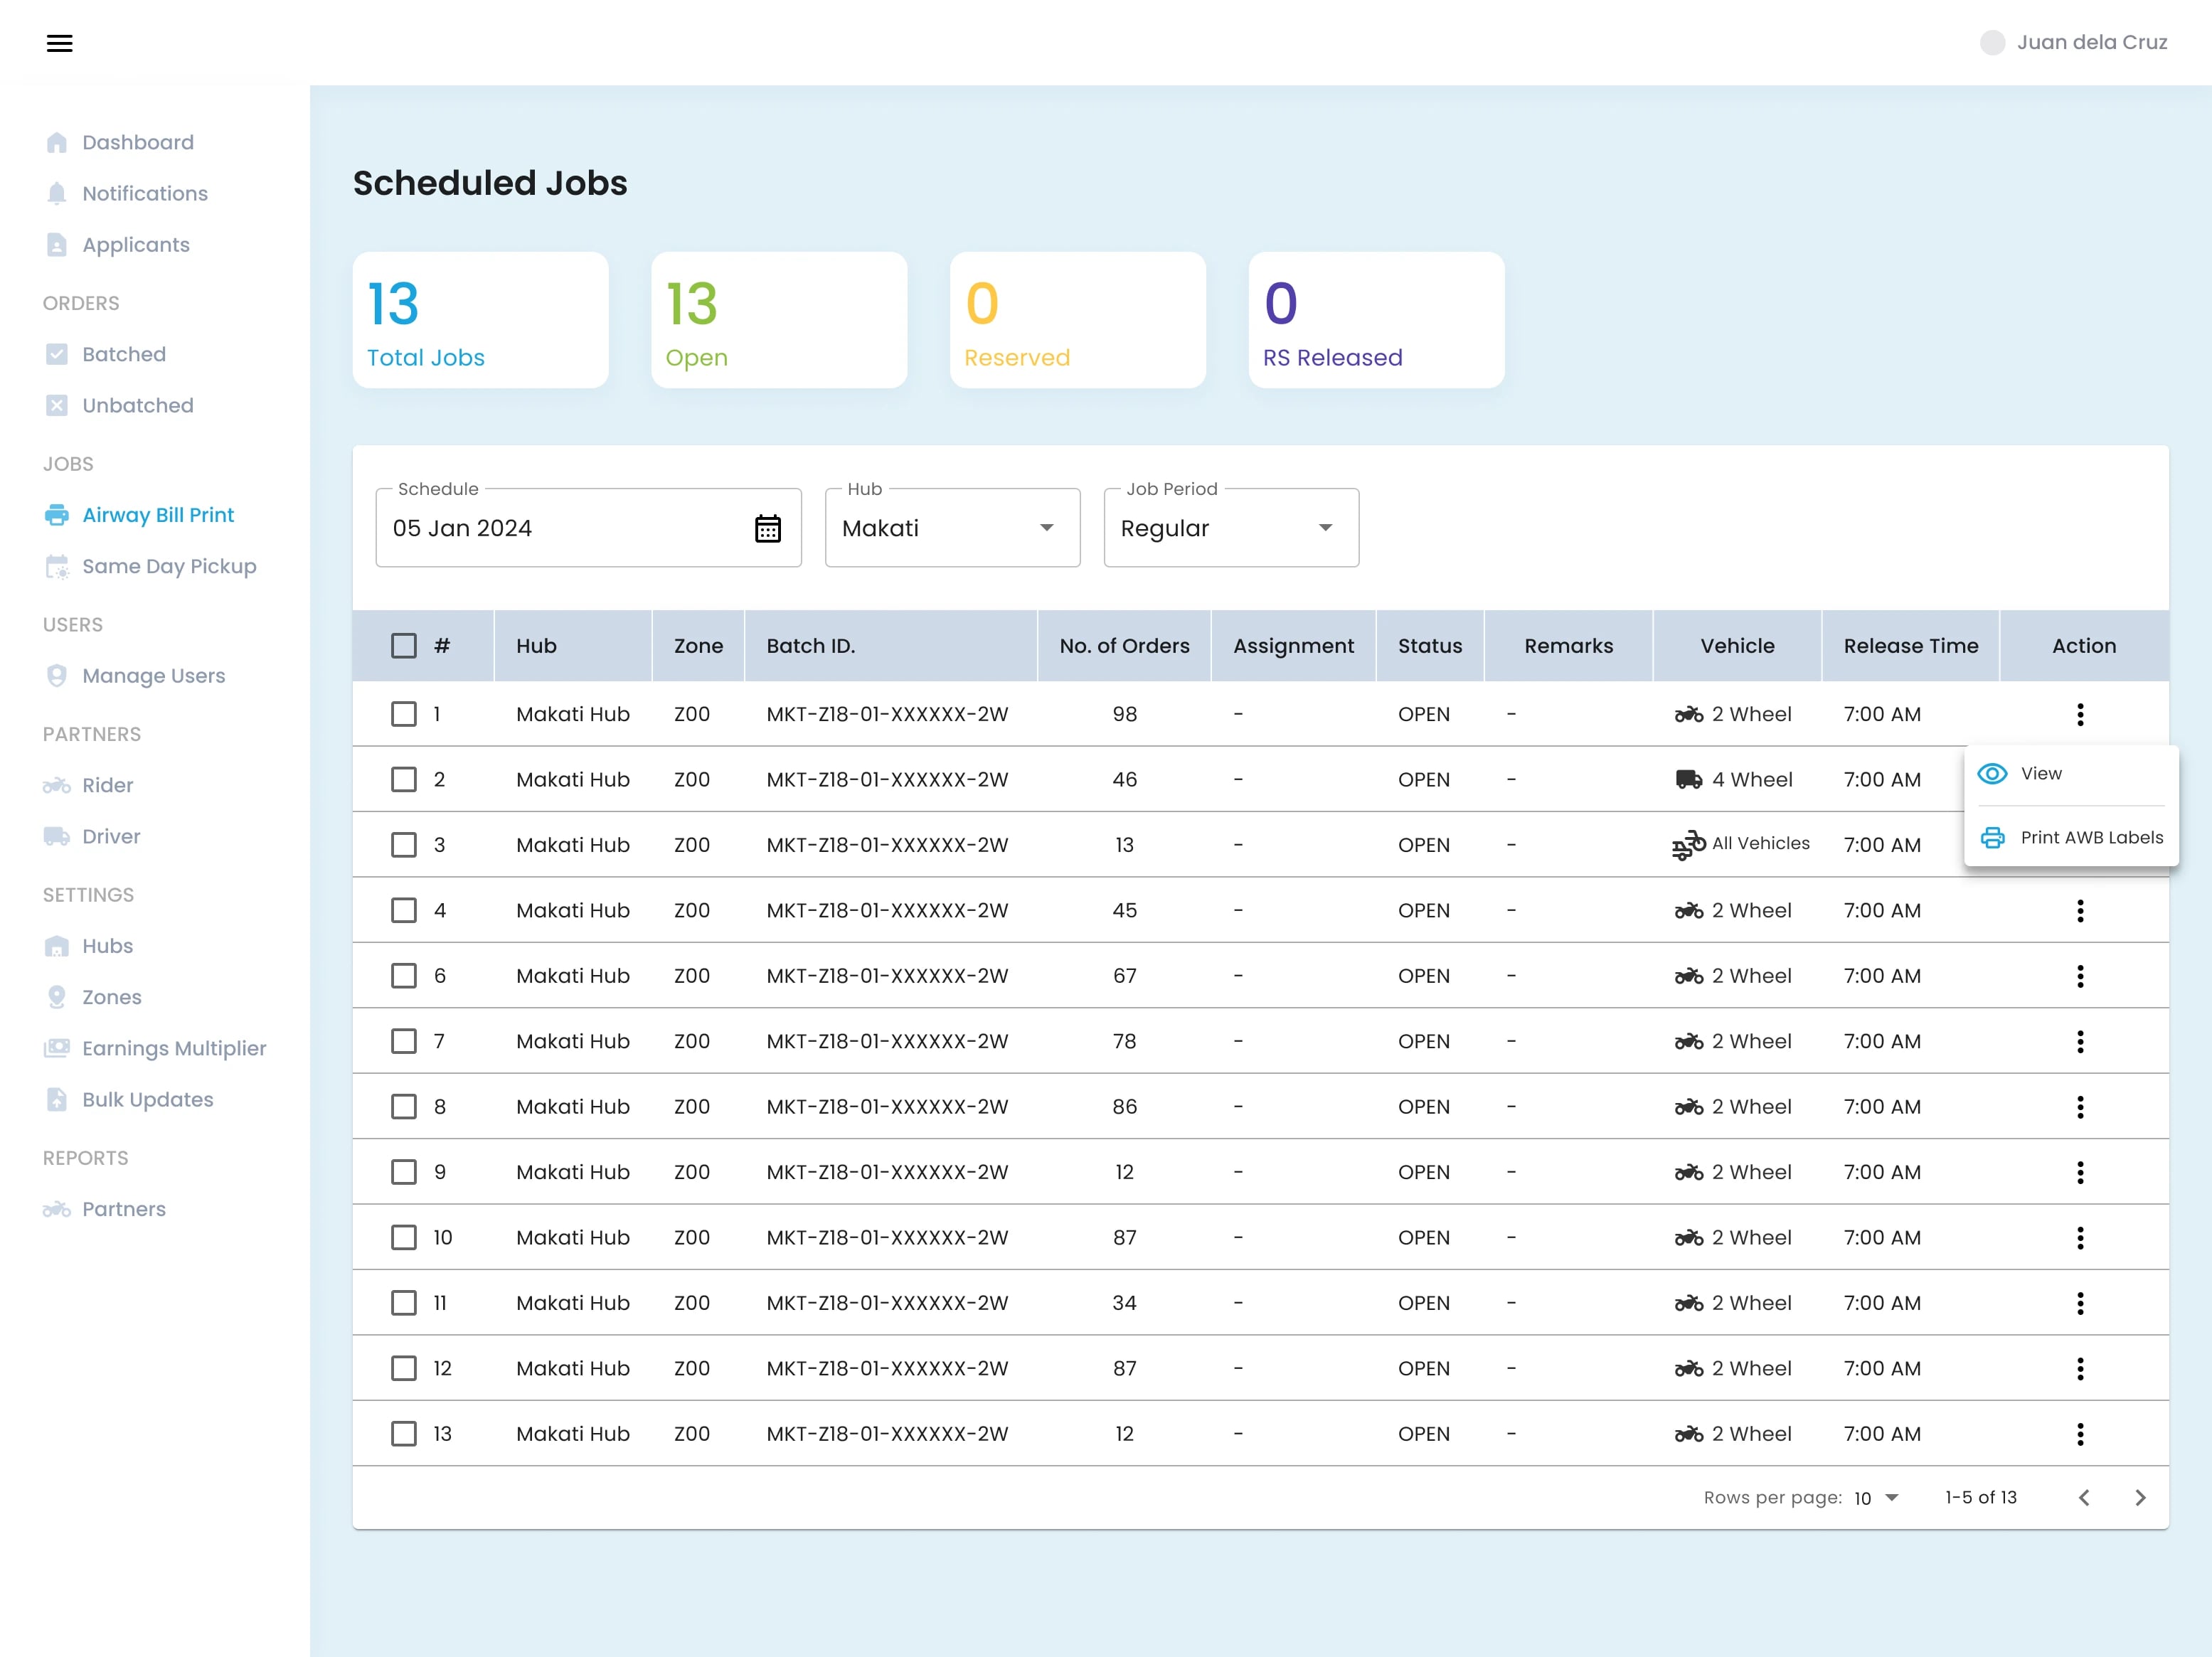
Task: Click the Open jobs summary card
Action: (x=779, y=320)
